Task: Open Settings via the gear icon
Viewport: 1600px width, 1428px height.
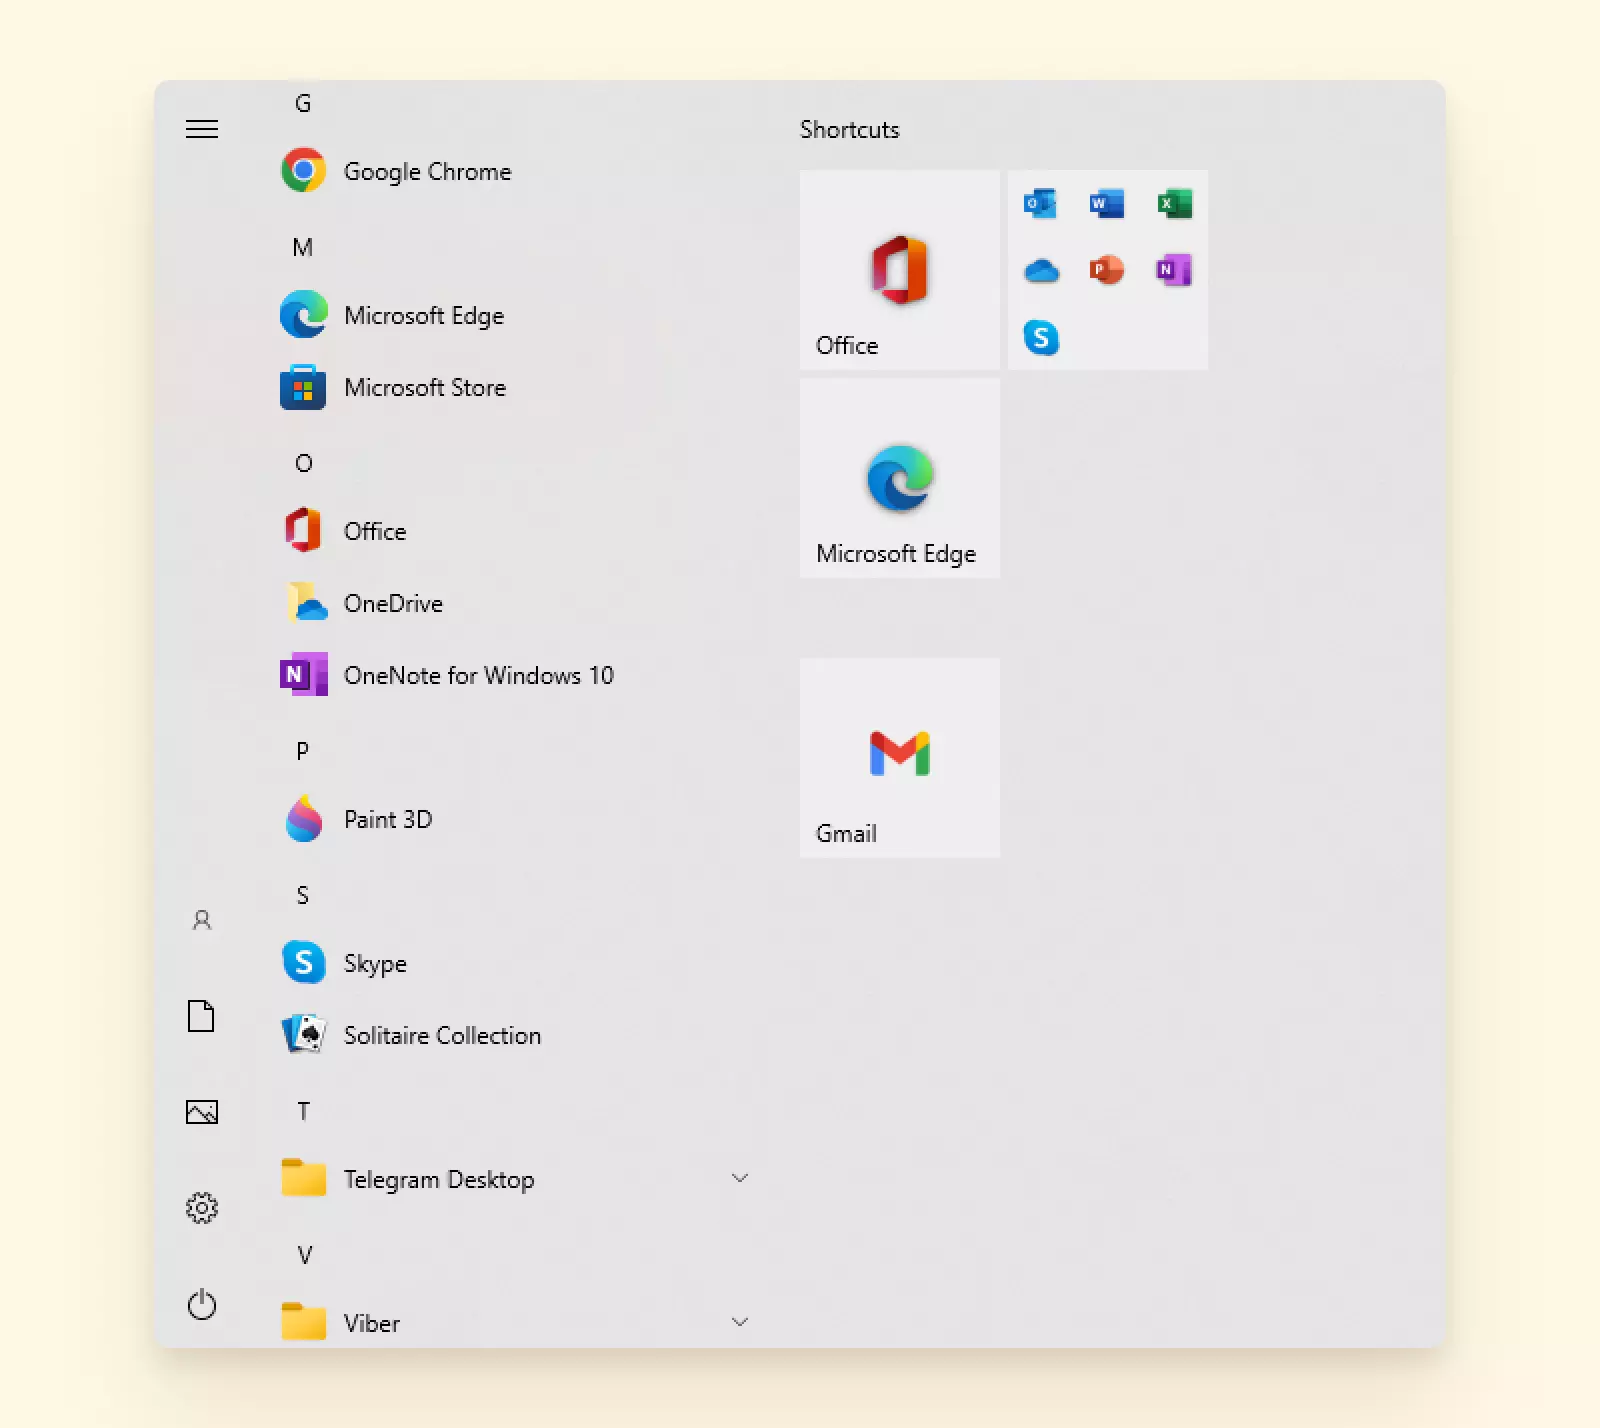Action: pyautogui.click(x=202, y=1208)
